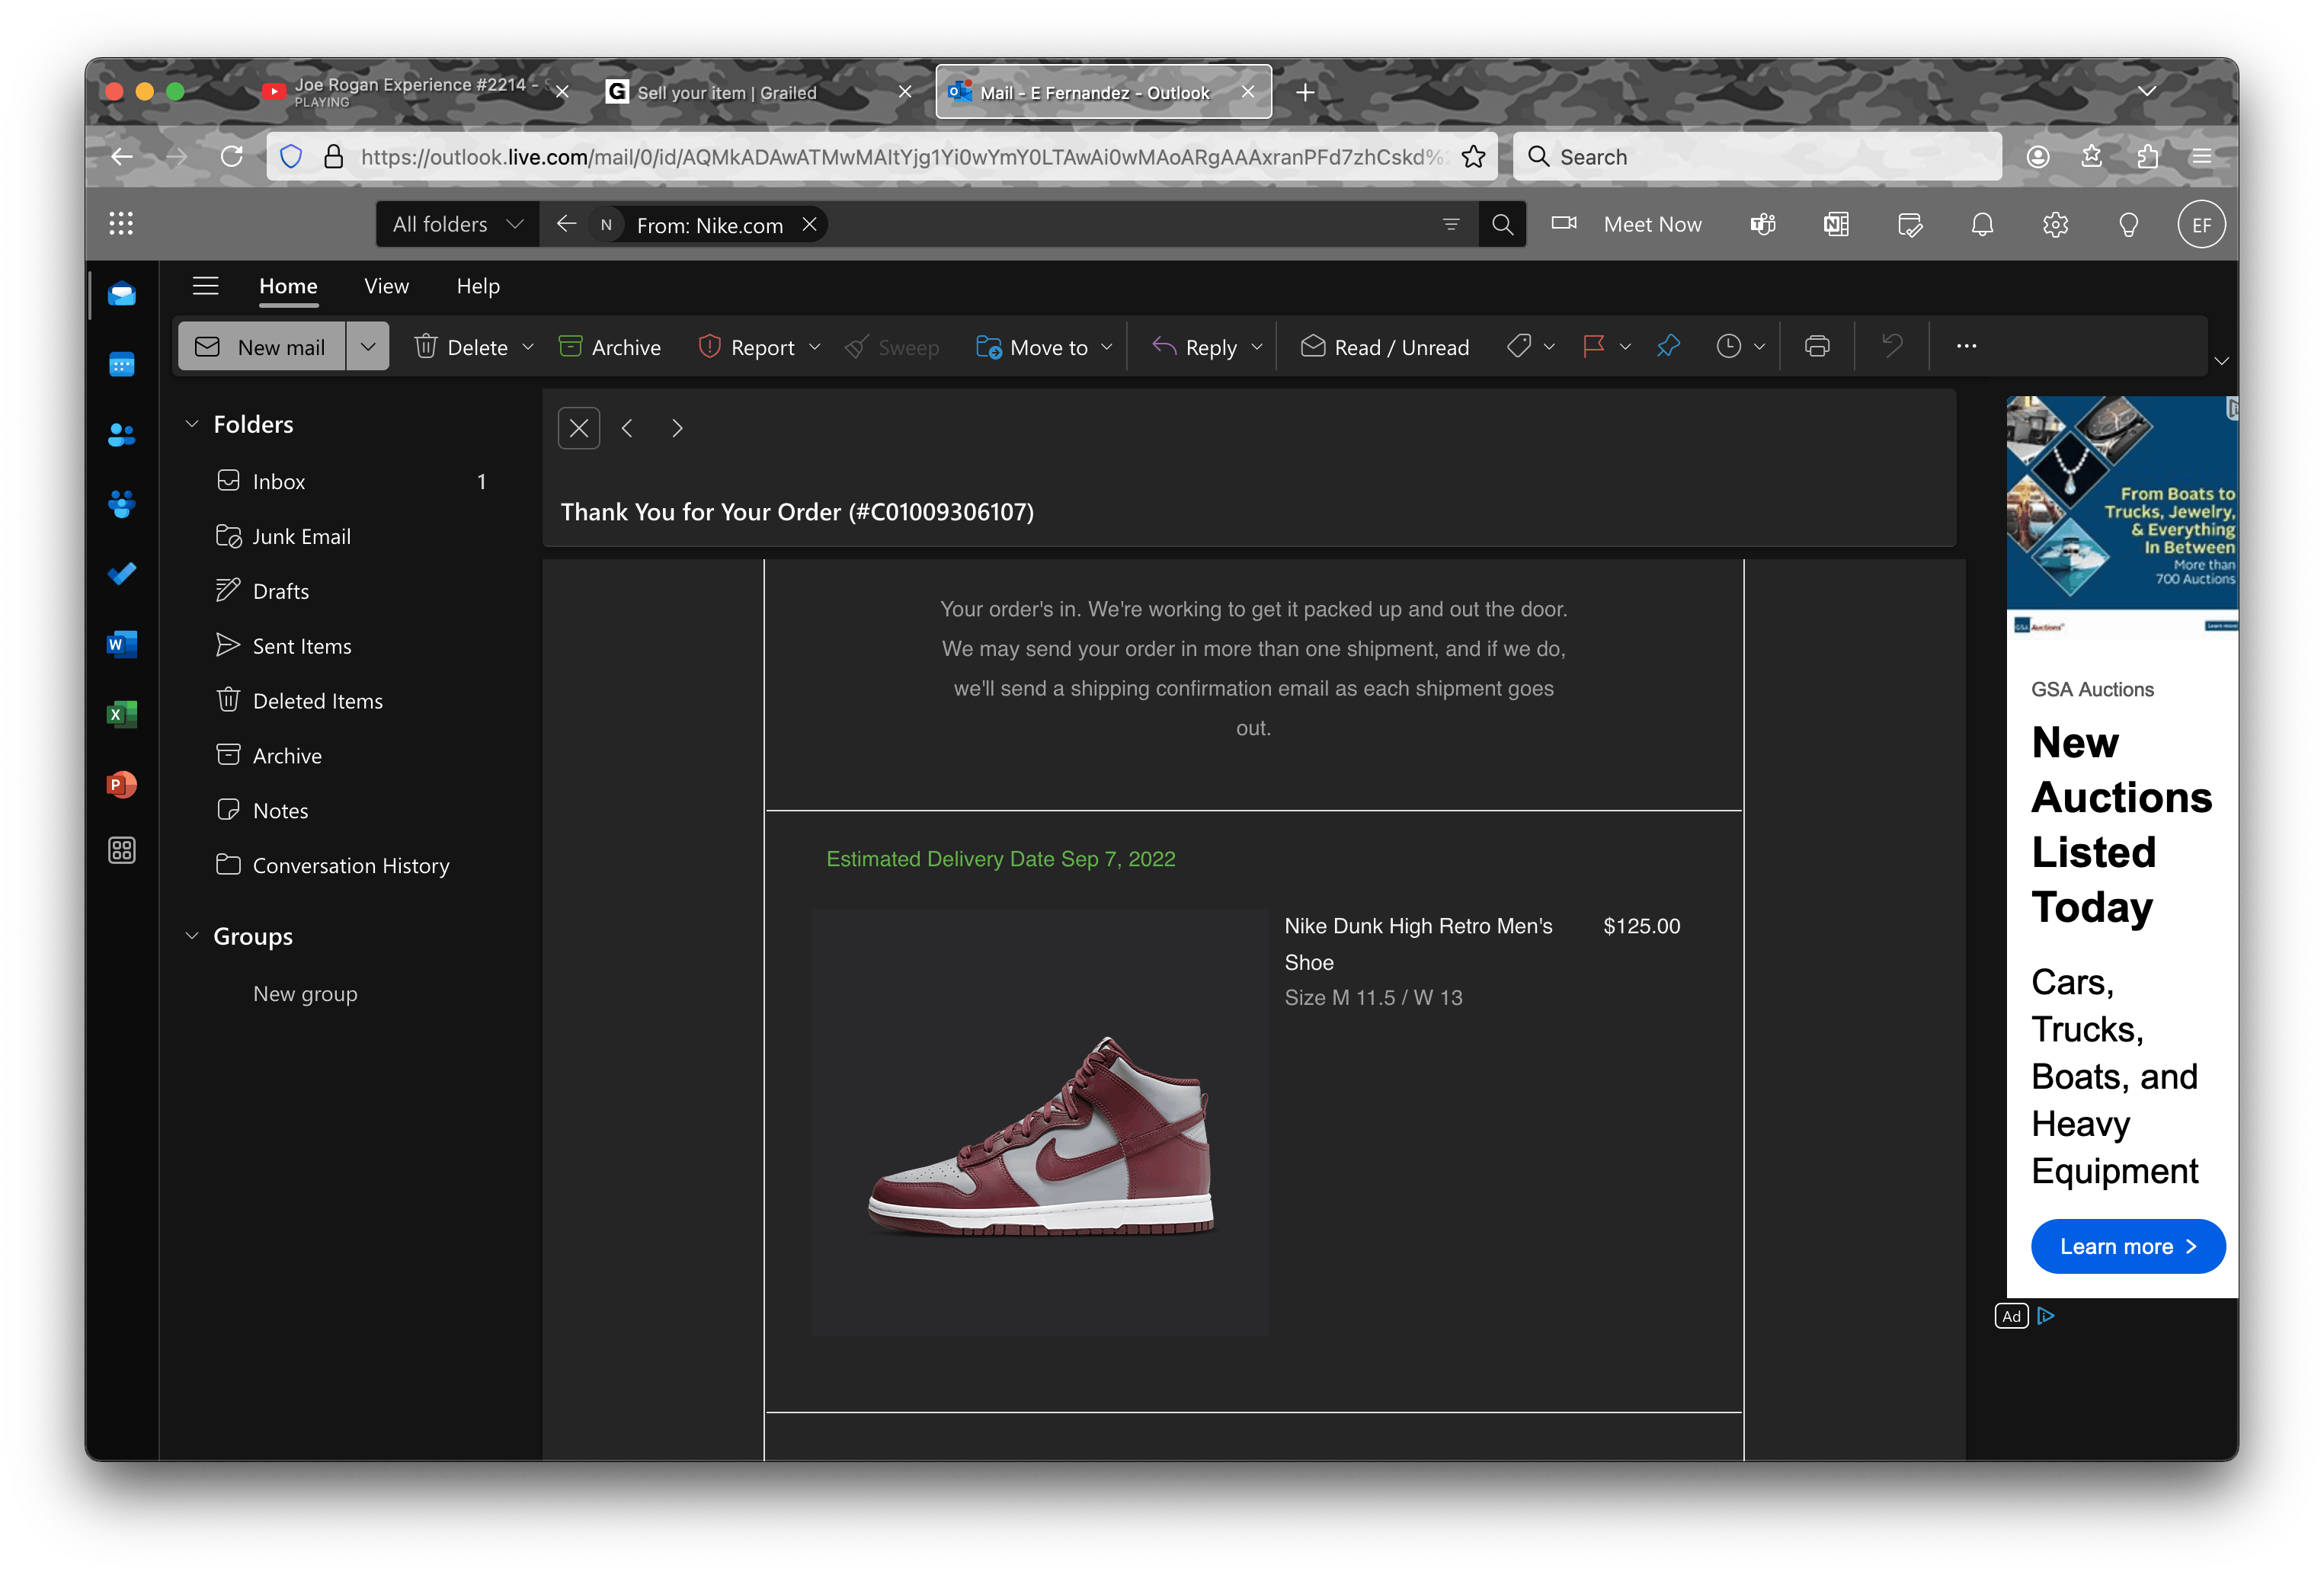Start a Meet Now call
The width and height of the screenshot is (2324, 1574).
(x=1626, y=225)
